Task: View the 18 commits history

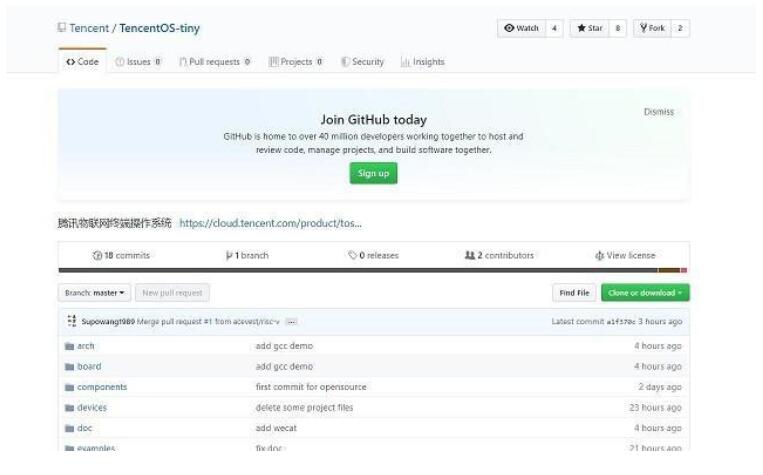Action: coord(122,255)
